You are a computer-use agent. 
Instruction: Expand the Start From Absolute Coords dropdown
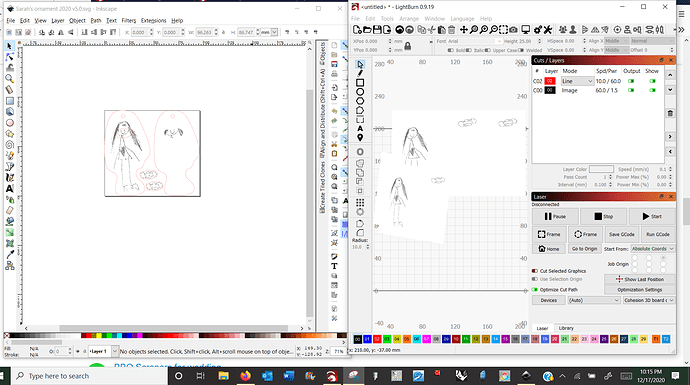tap(652, 249)
